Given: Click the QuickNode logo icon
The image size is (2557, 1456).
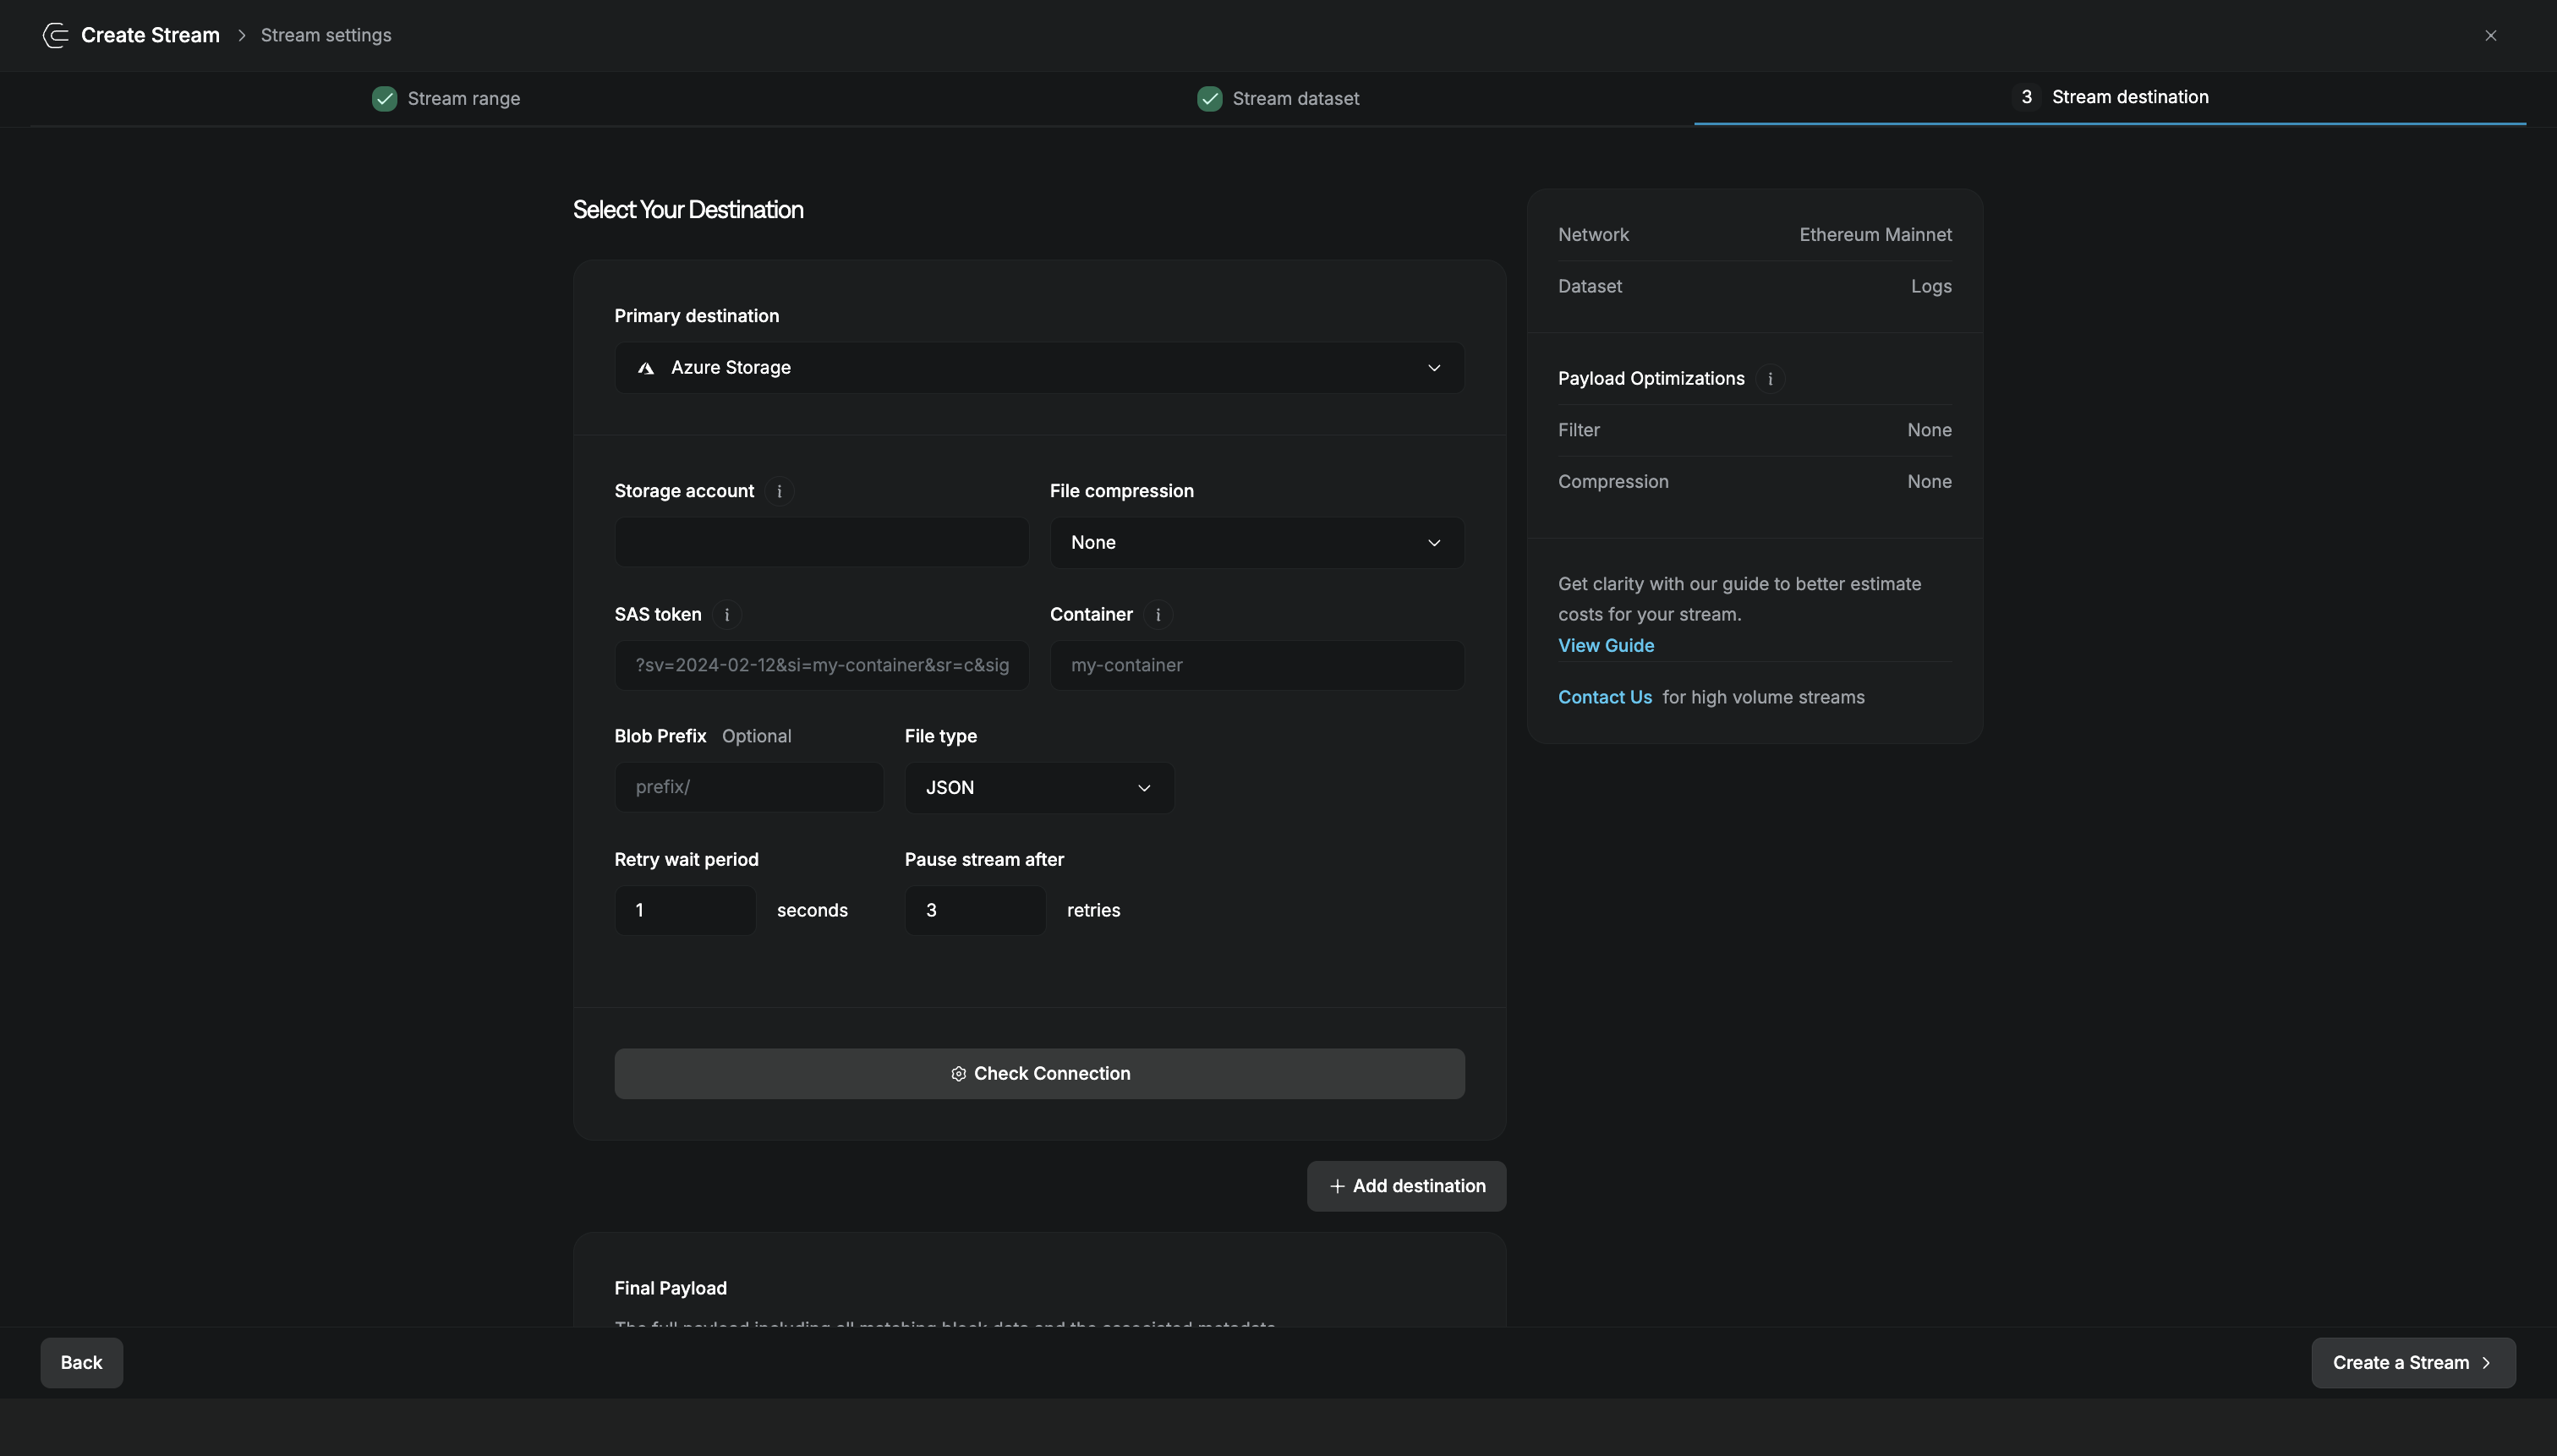Looking at the screenshot, I should pyautogui.click(x=55, y=35).
